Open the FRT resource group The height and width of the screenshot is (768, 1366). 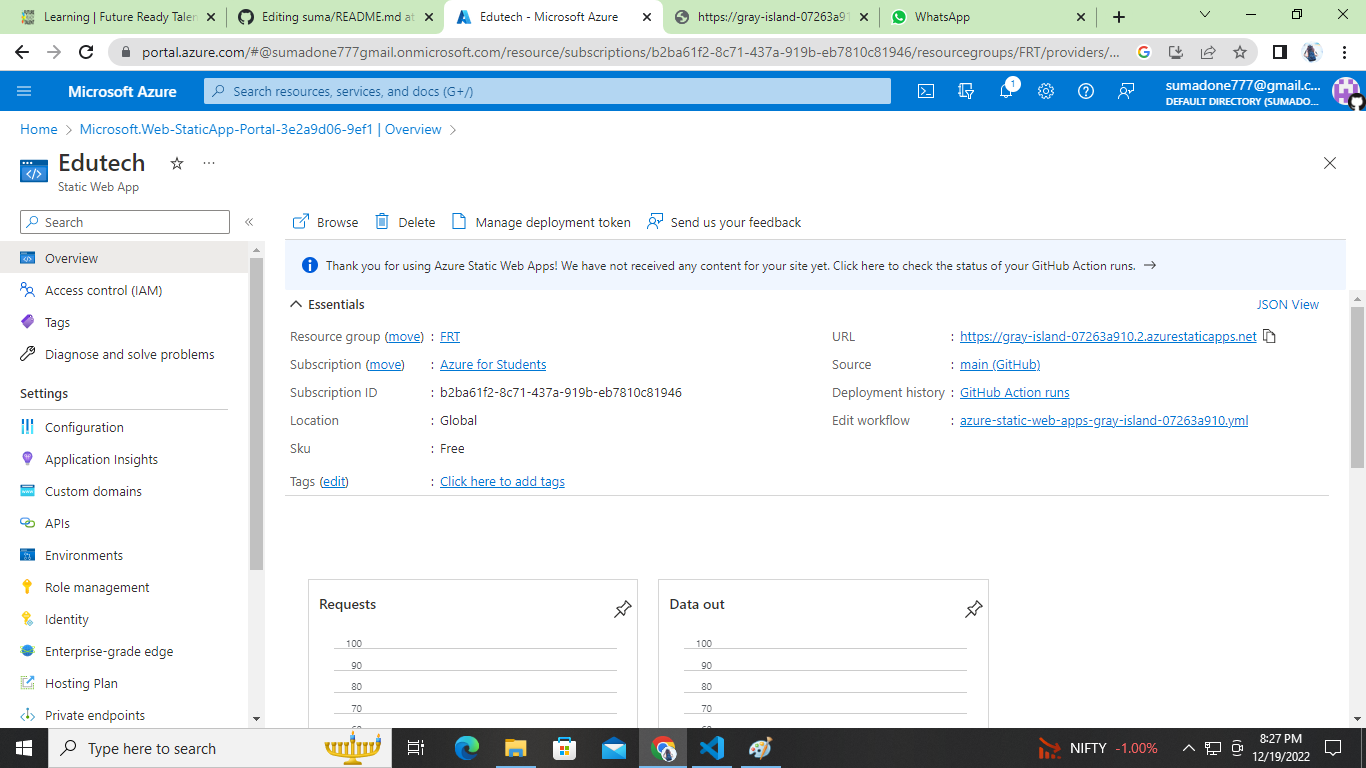[x=449, y=336]
